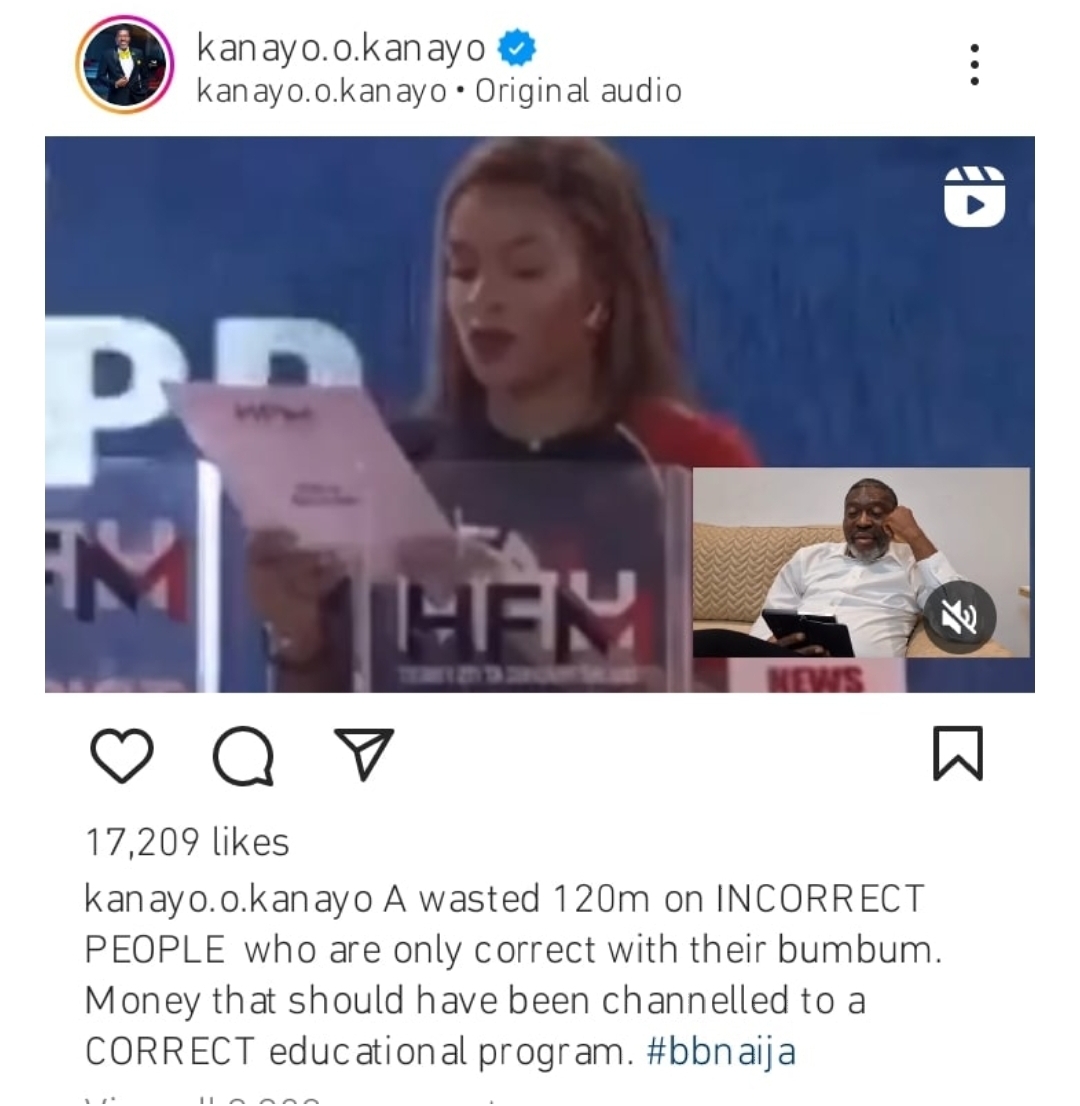Viewport: 1080px width, 1106px height.
Task: Tap the blue verified badge
Action: [517, 48]
